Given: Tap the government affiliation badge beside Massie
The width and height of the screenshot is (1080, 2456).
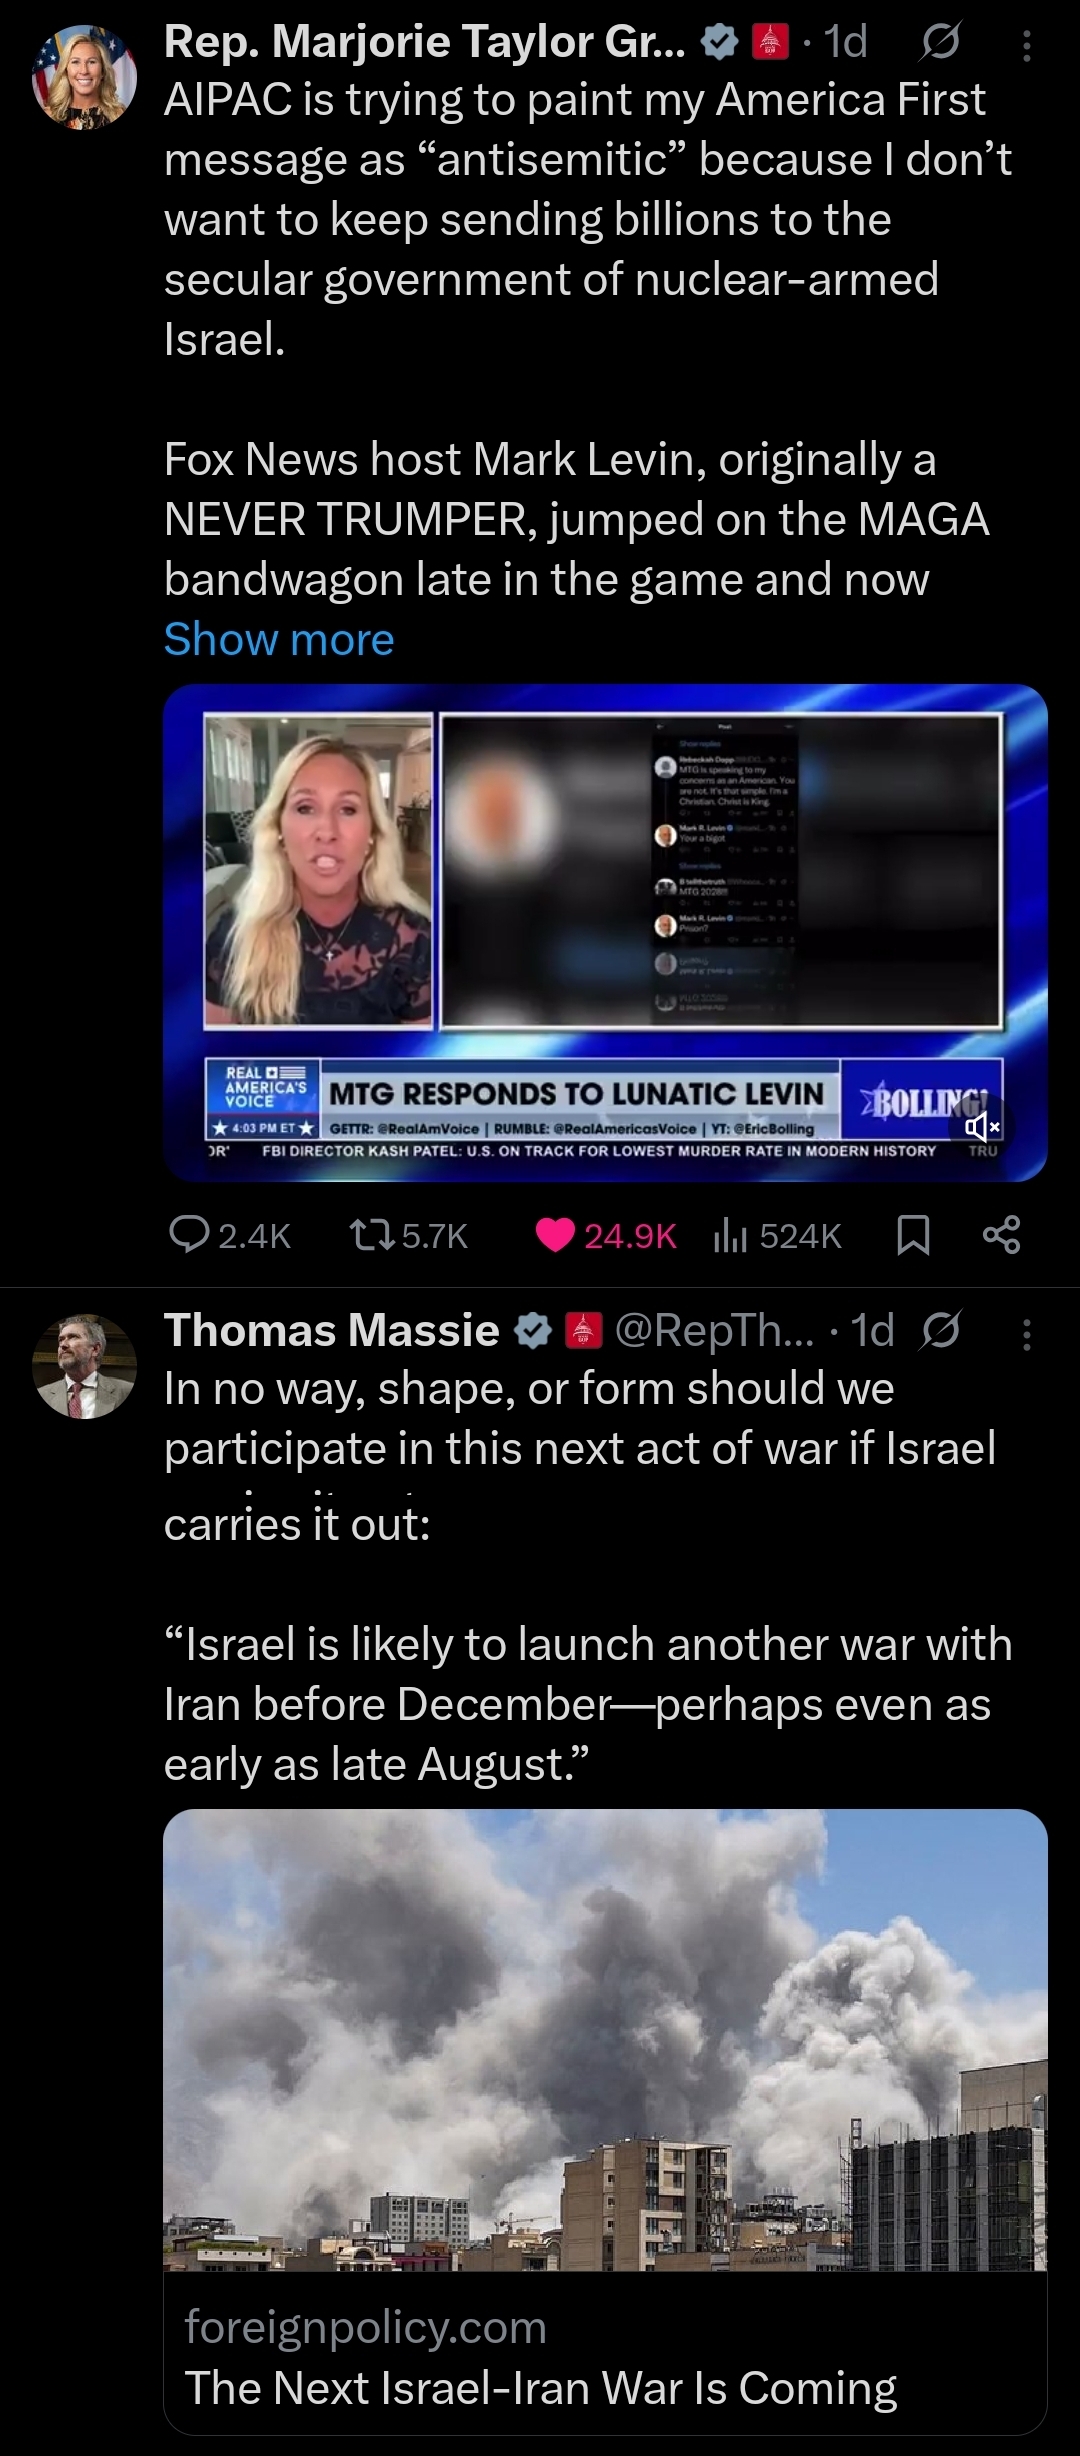Looking at the screenshot, I should tap(584, 1331).
